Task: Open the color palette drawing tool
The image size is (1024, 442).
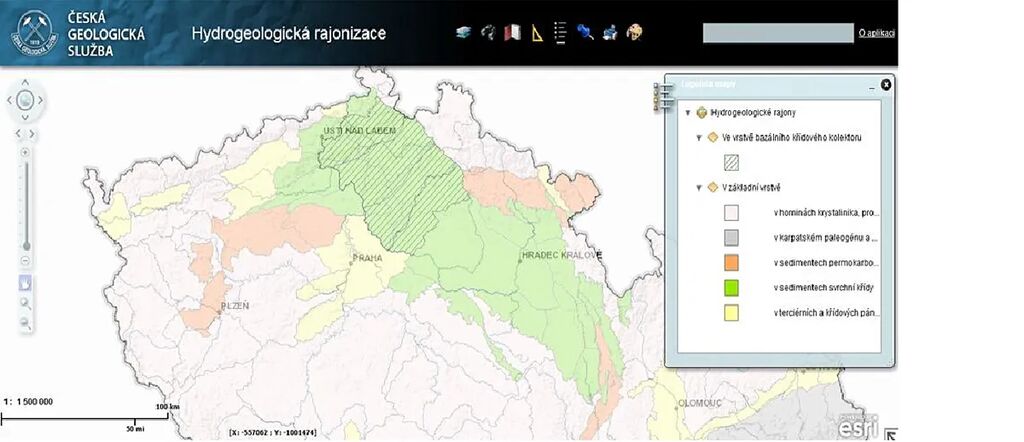Action: [x=634, y=33]
